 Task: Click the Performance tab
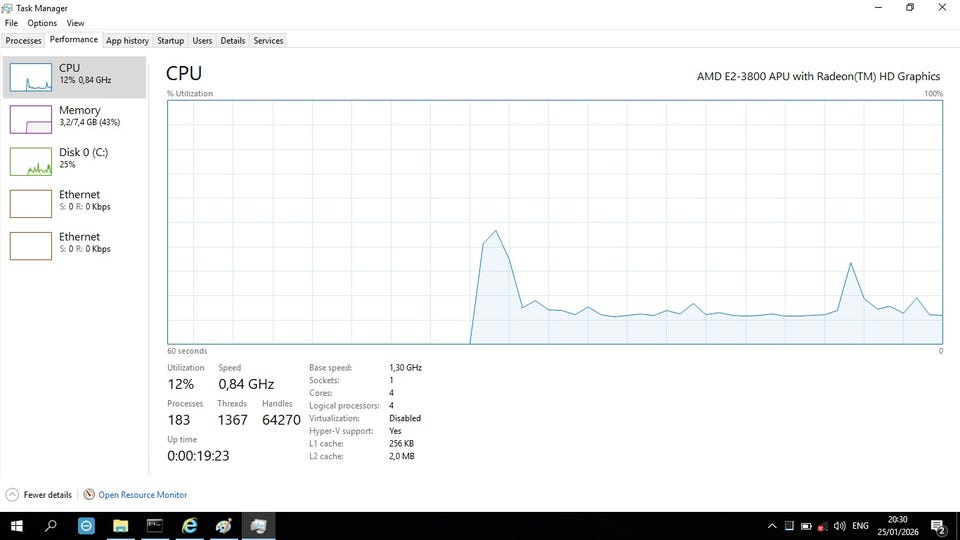click(x=73, y=39)
